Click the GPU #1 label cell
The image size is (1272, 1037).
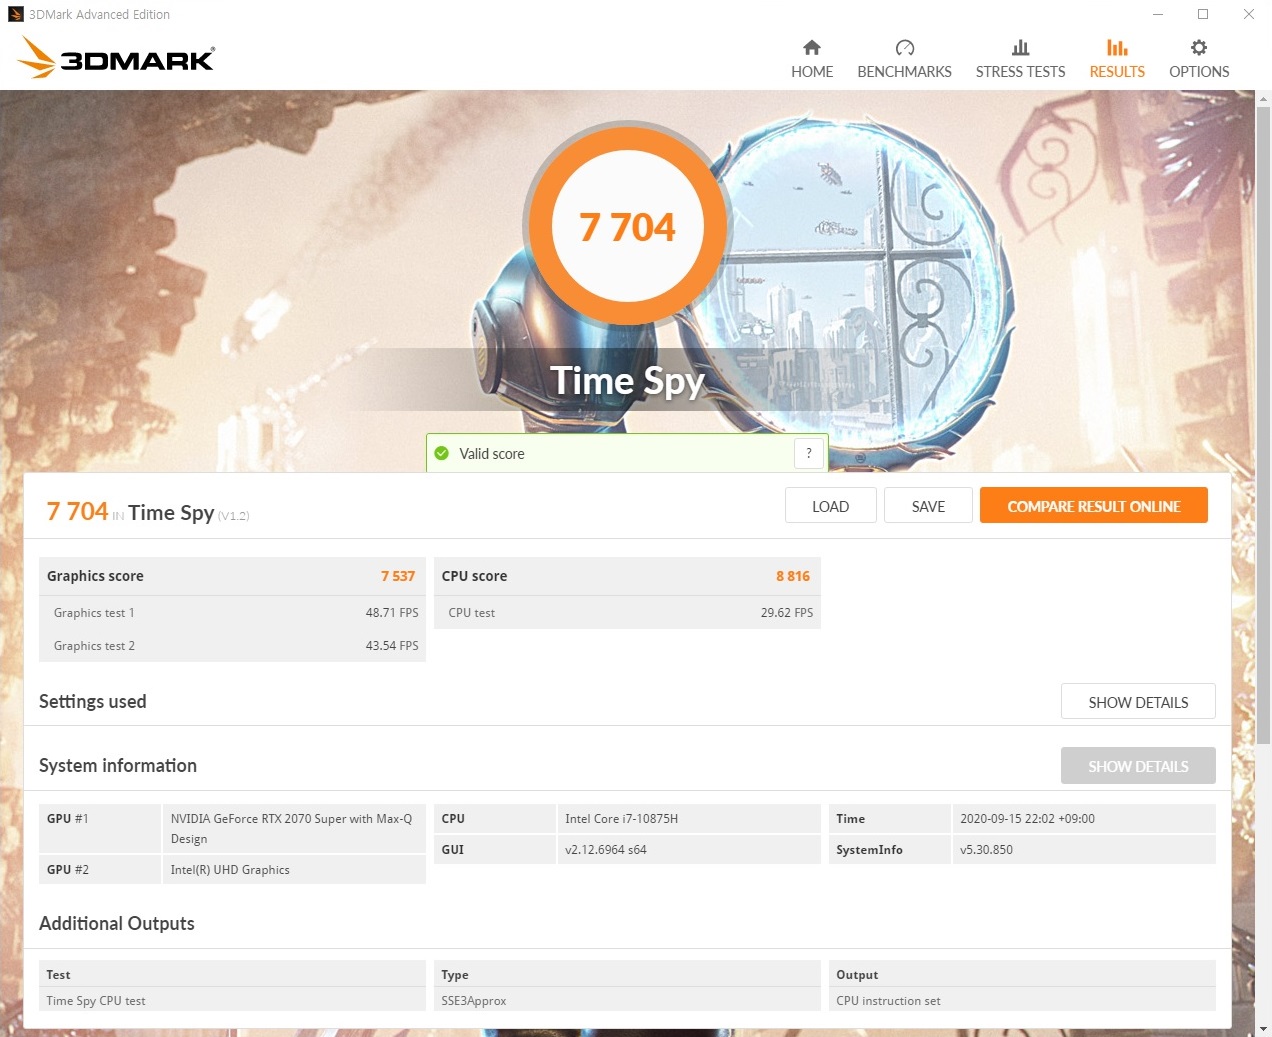pyautogui.click(x=100, y=828)
